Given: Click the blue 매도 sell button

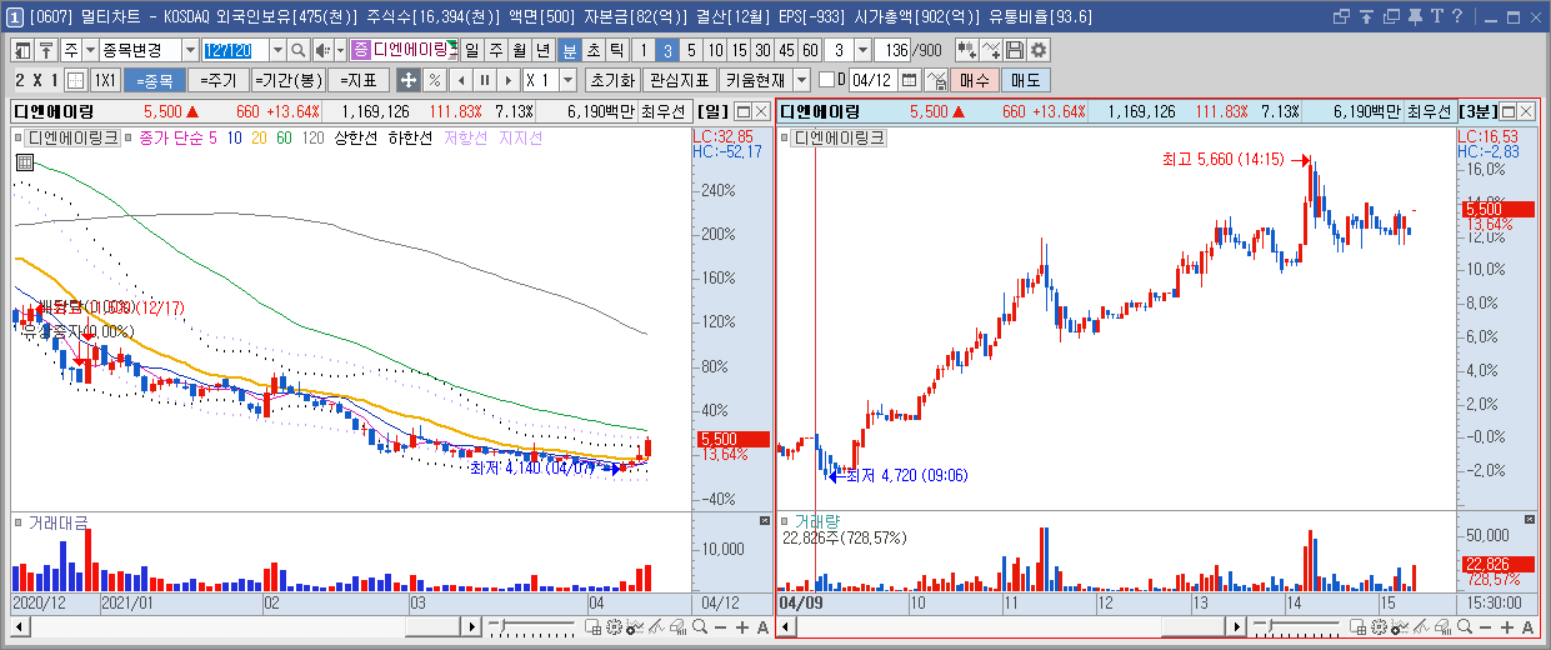Looking at the screenshot, I should pyautogui.click(x=1026, y=80).
